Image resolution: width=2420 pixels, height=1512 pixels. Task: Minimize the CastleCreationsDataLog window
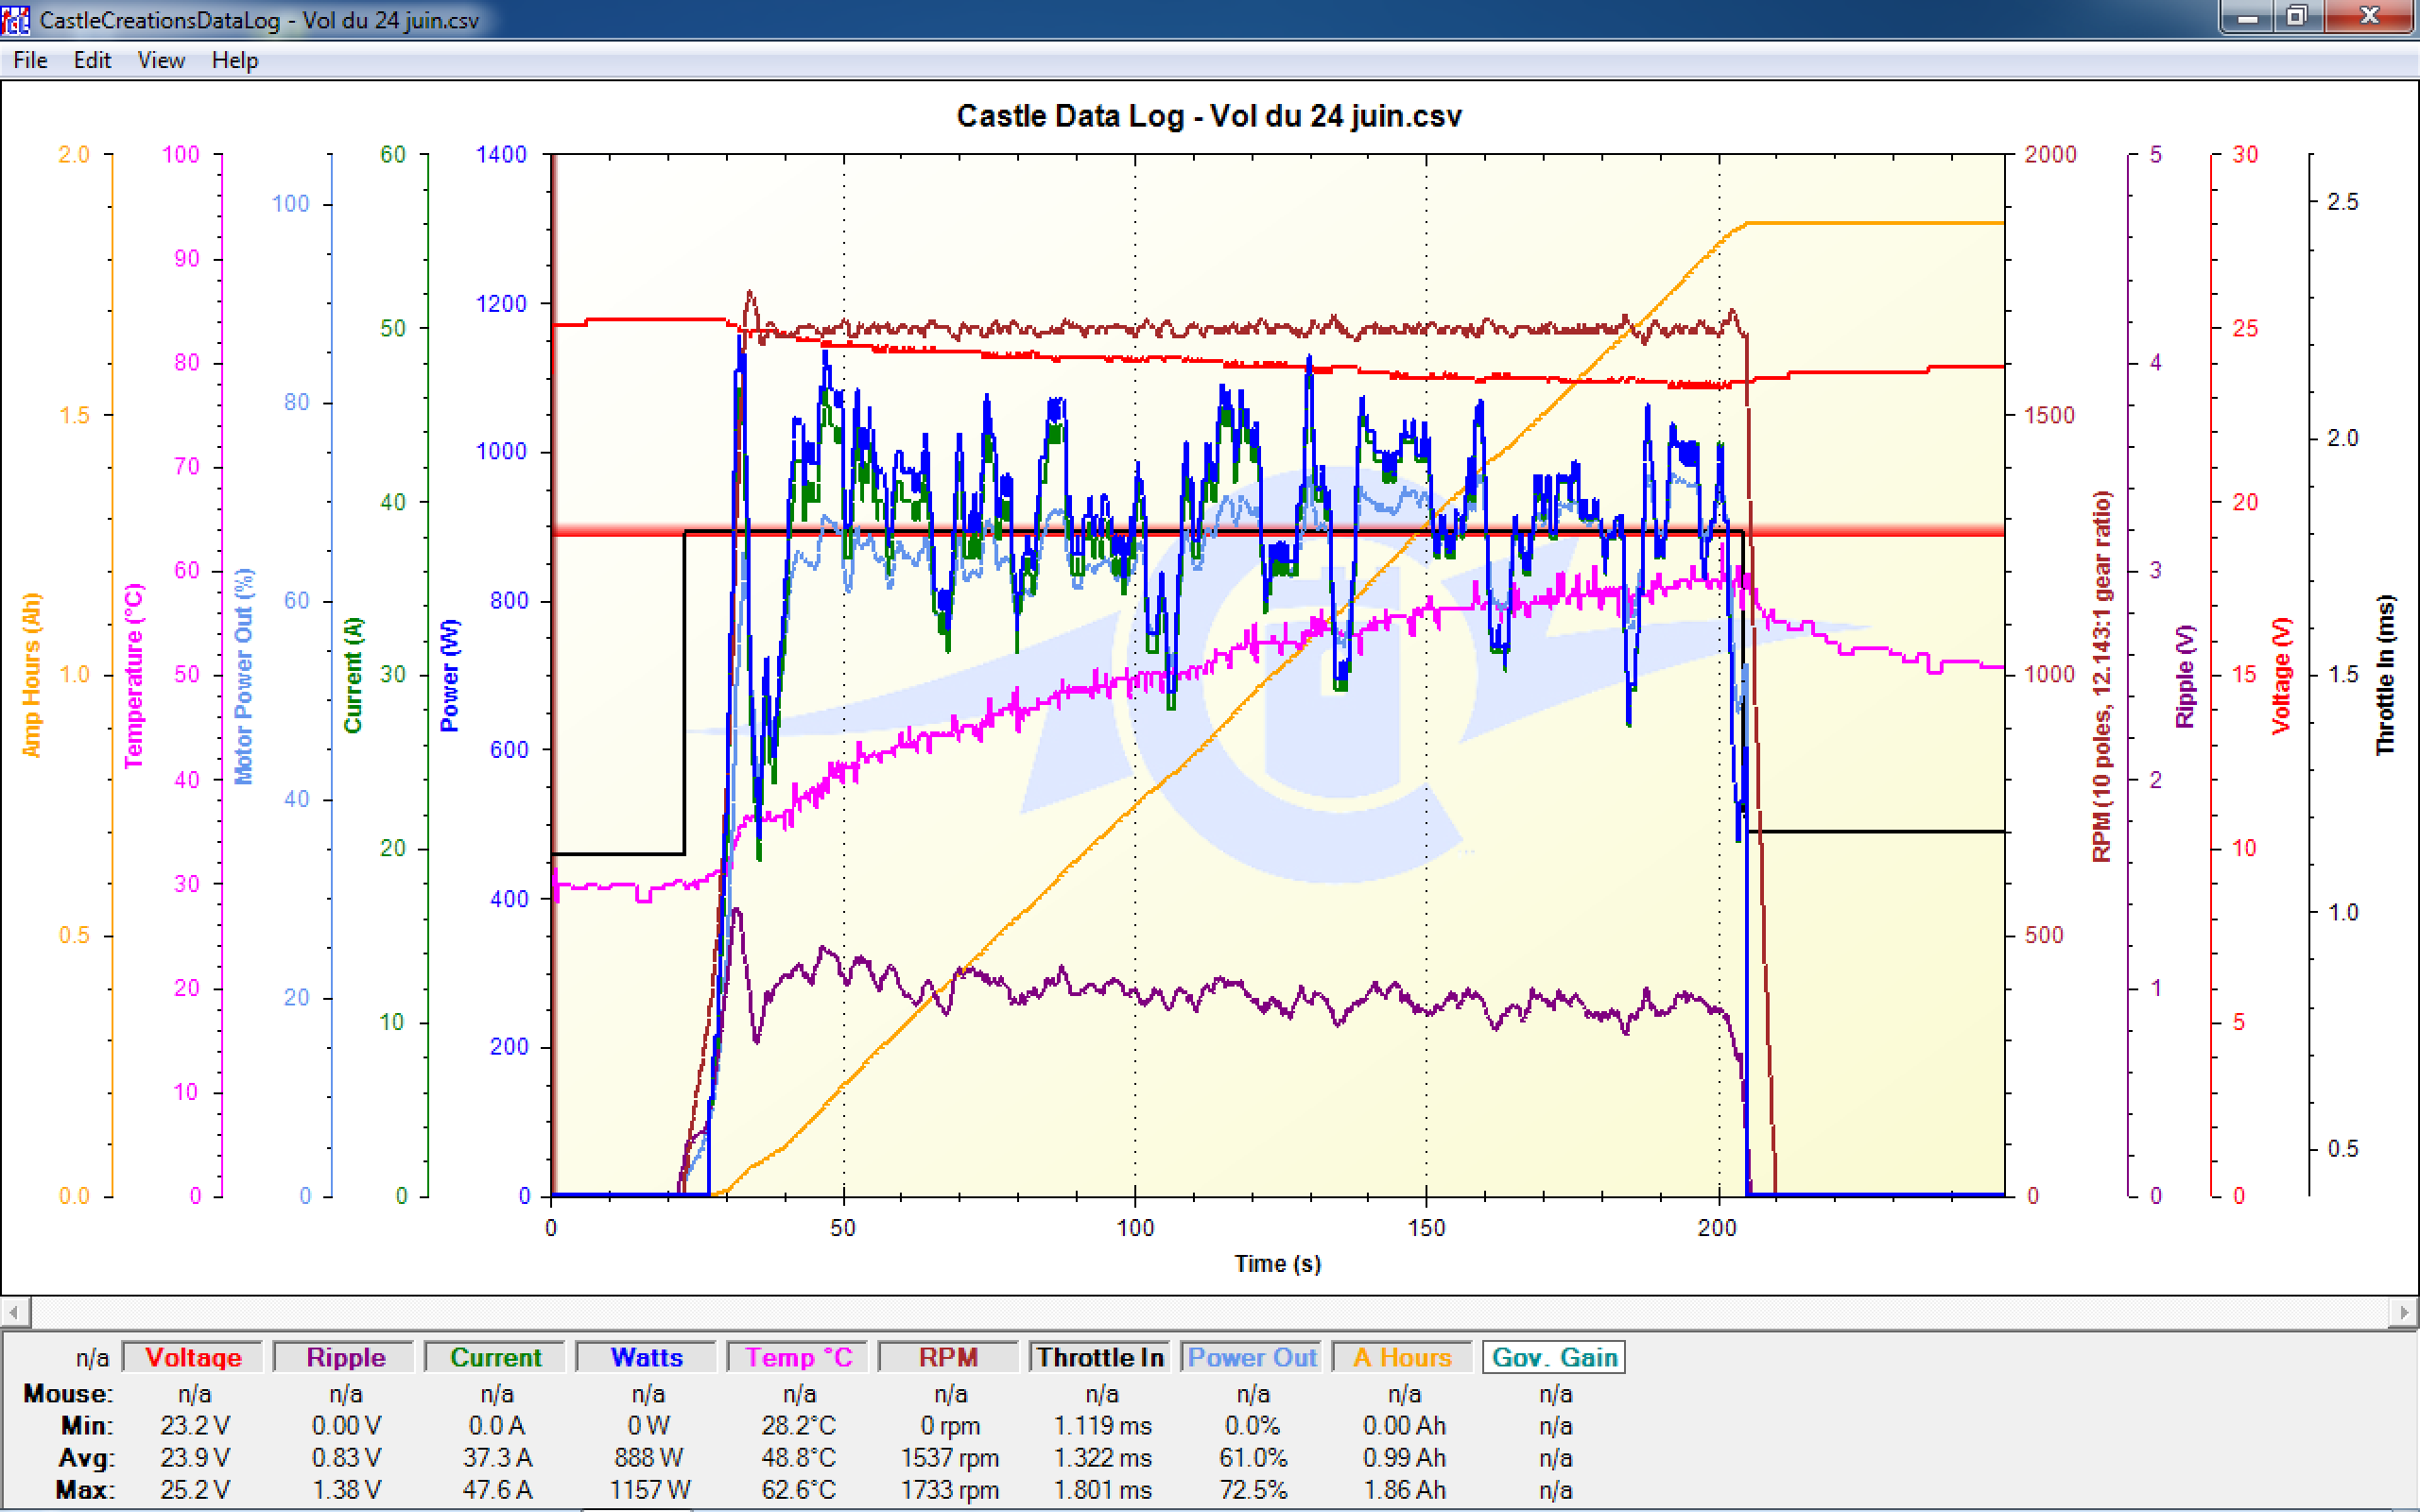[x=2247, y=17]
